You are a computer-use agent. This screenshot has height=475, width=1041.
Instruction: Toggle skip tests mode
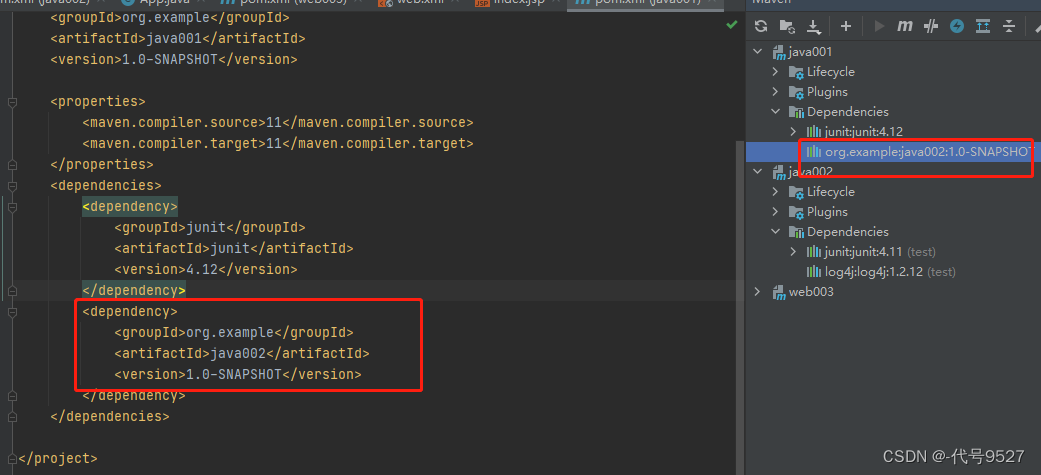pyautogui.click(x=957, y=27)
